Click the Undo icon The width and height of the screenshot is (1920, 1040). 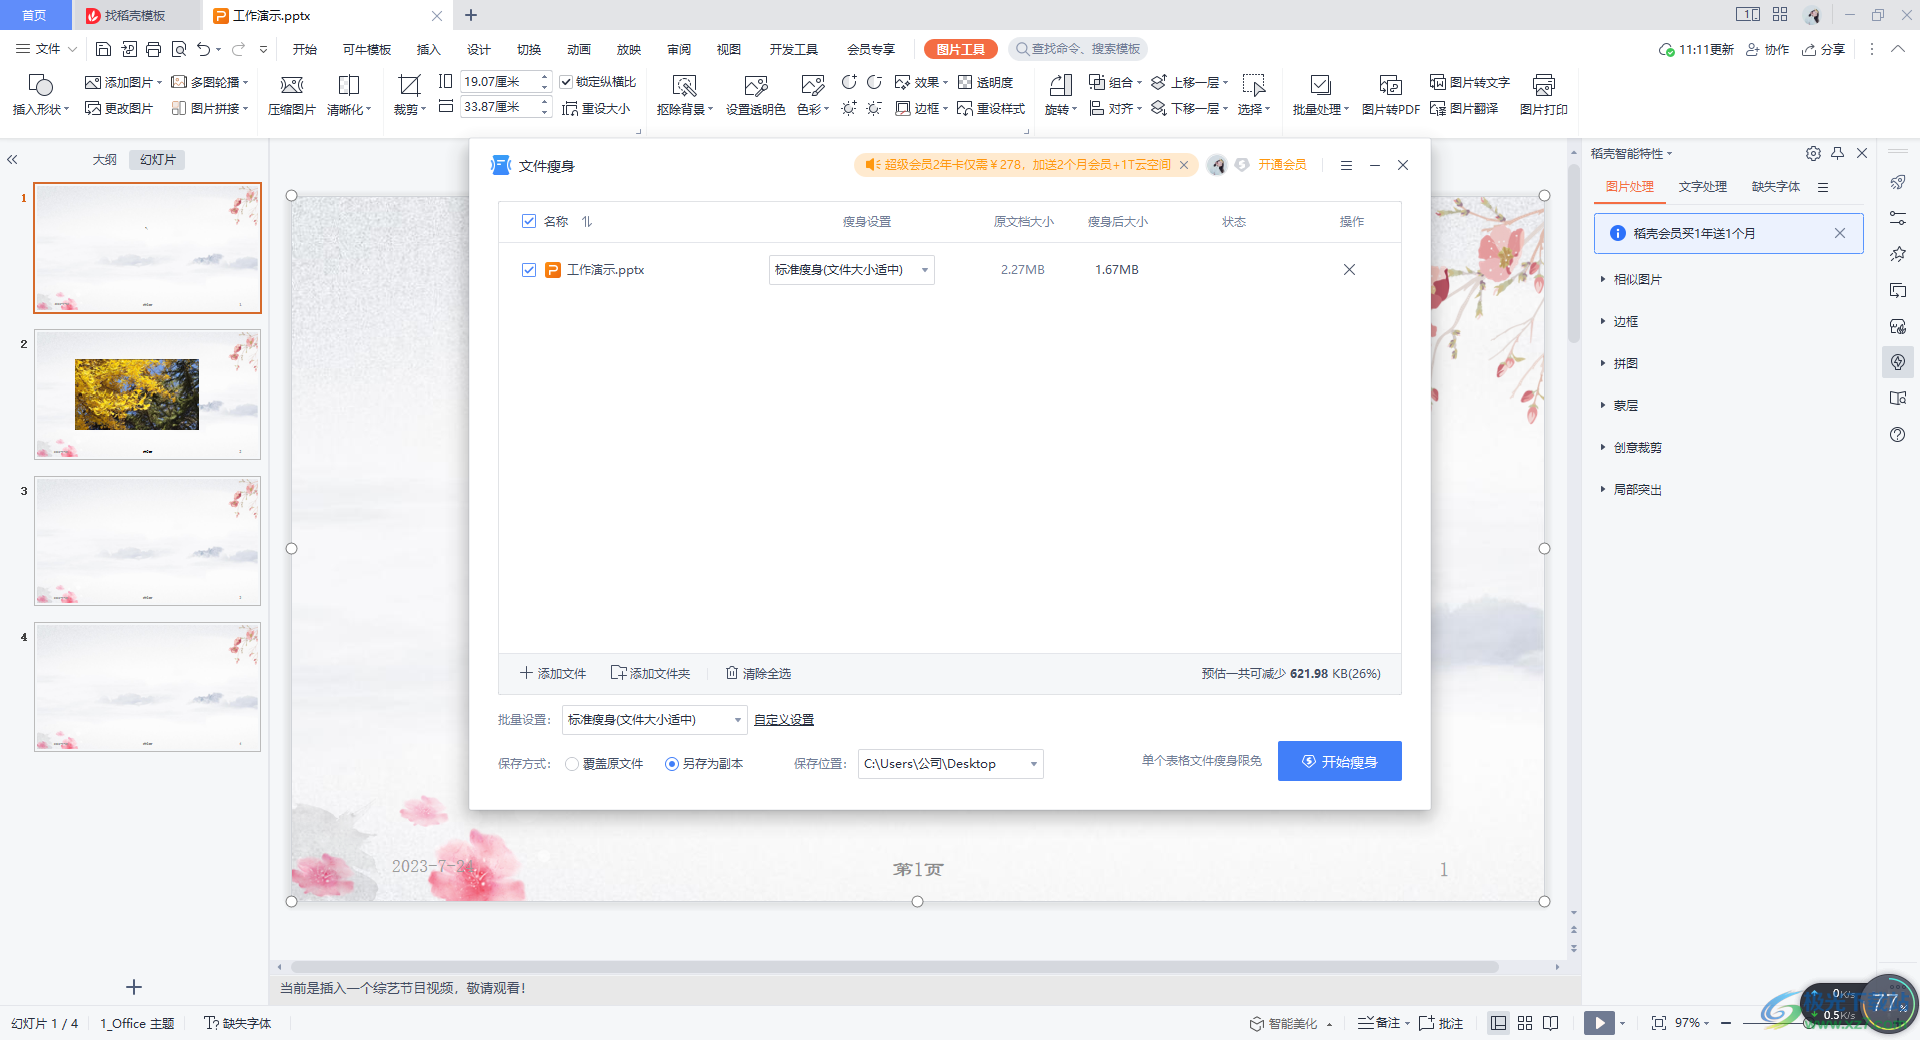(x=204, y=49)
